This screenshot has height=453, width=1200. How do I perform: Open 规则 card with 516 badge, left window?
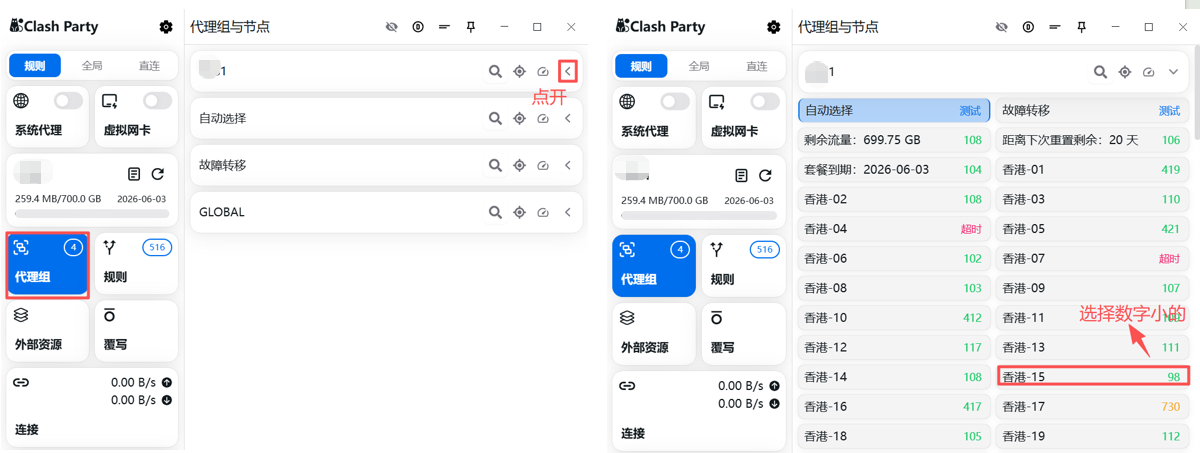(x=137, y=265)
